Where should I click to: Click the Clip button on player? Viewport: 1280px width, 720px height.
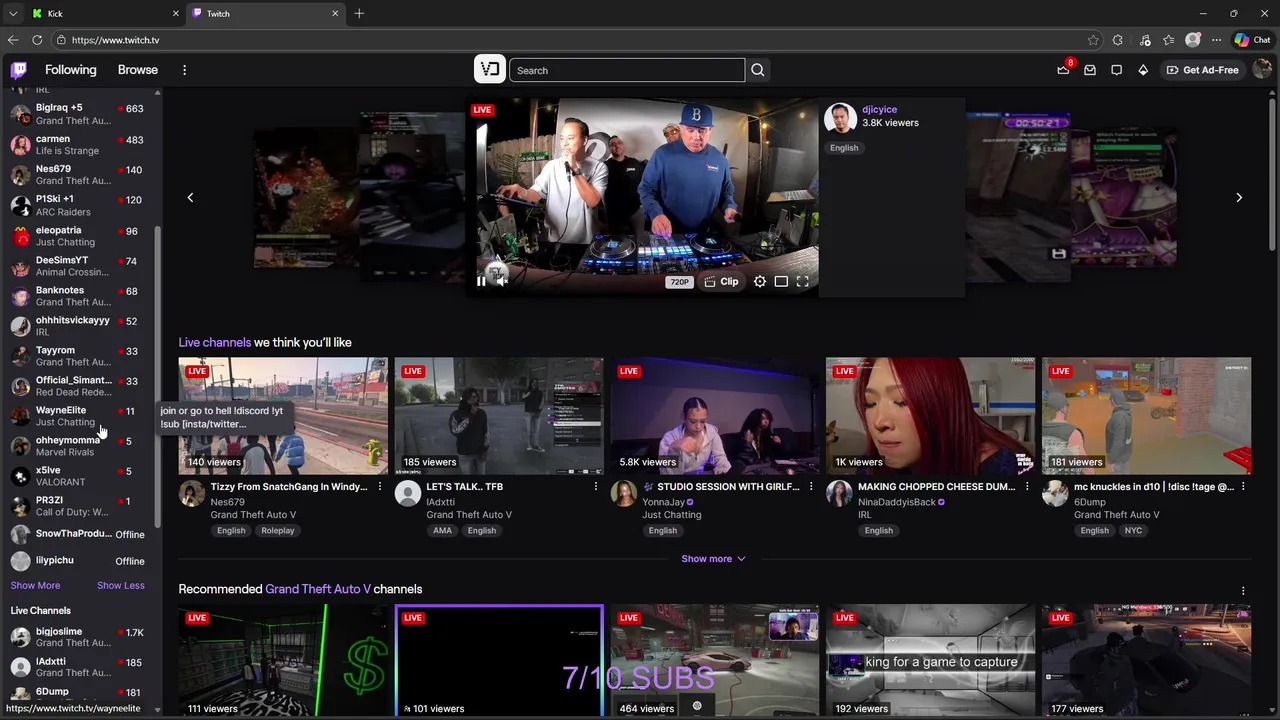coord(721,282)
